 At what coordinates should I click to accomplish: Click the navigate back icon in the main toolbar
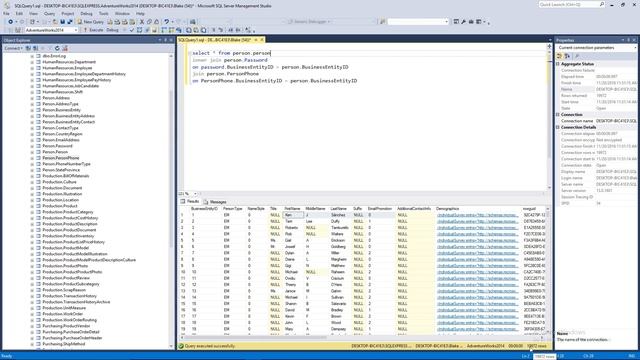click(11, 22)
